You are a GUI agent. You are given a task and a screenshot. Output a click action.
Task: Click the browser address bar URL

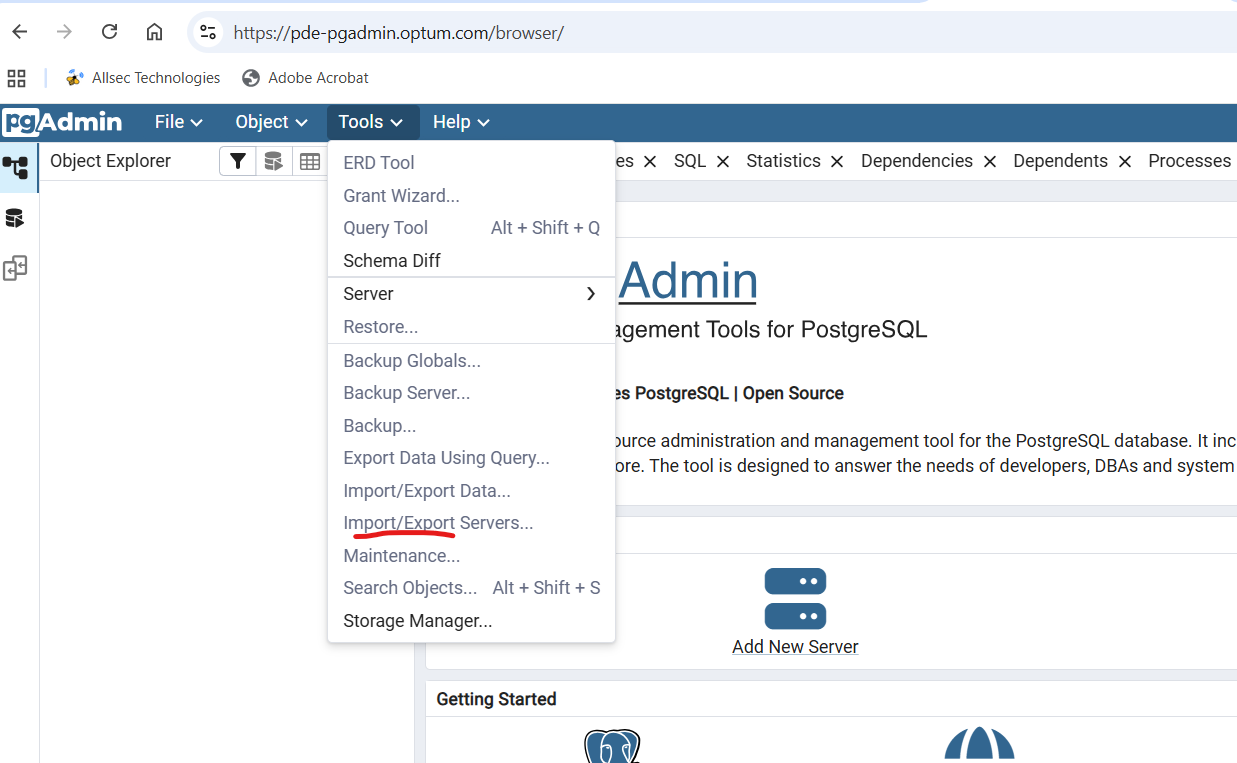click(x=398, y=33)
